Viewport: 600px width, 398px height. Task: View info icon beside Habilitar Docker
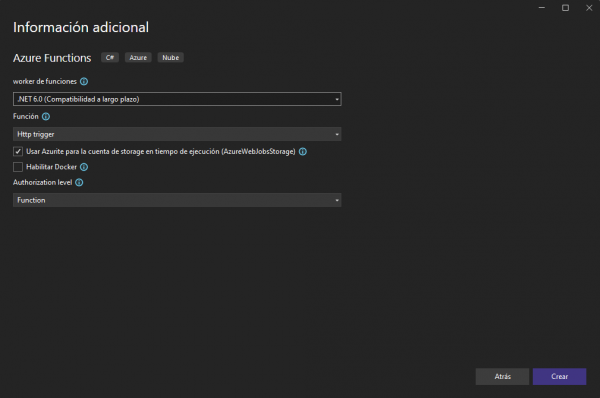coord(84,167)
